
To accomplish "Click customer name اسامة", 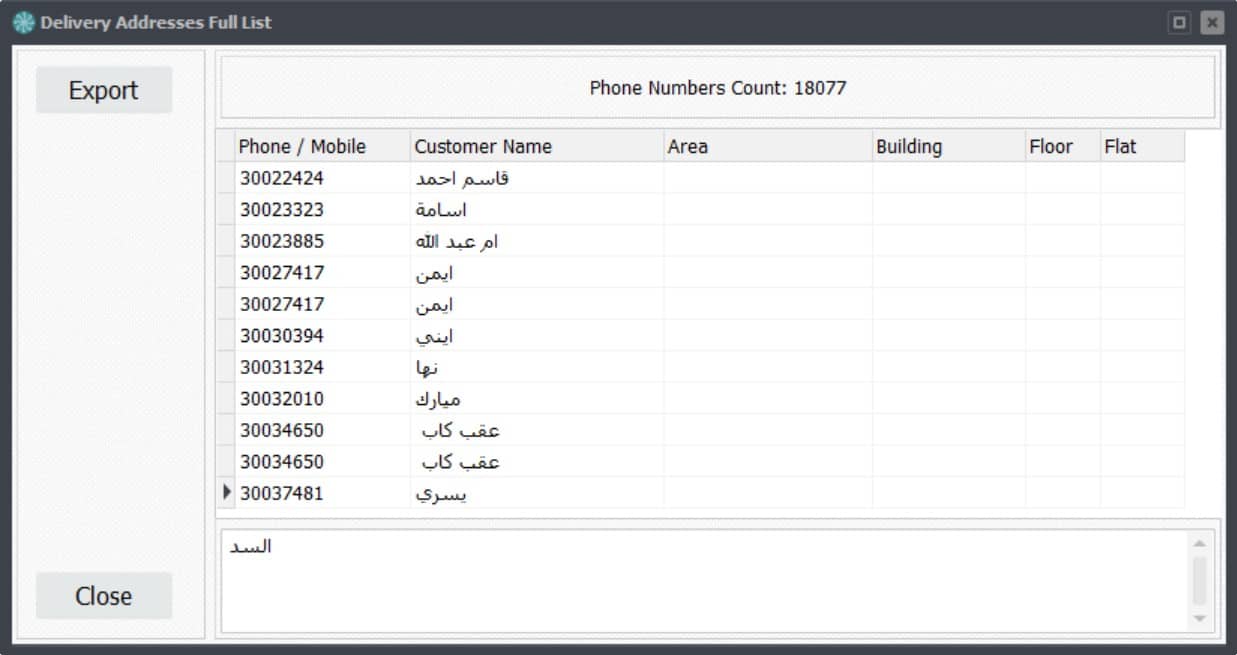I will pos(441,210).
